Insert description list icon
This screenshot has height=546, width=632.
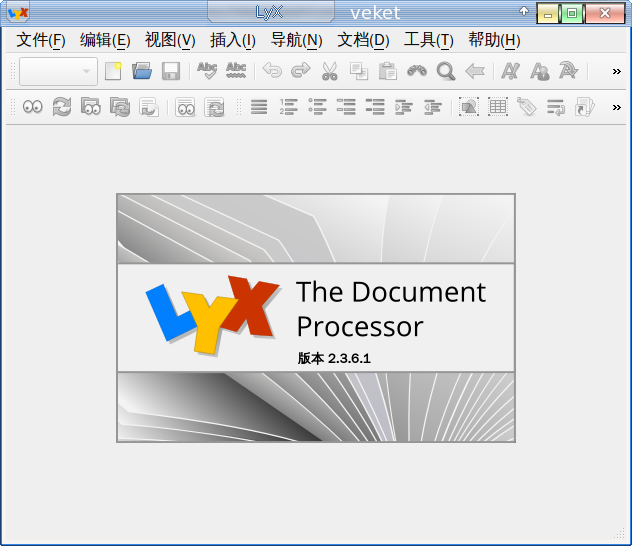pyautogui.click(x=375, y=107)
